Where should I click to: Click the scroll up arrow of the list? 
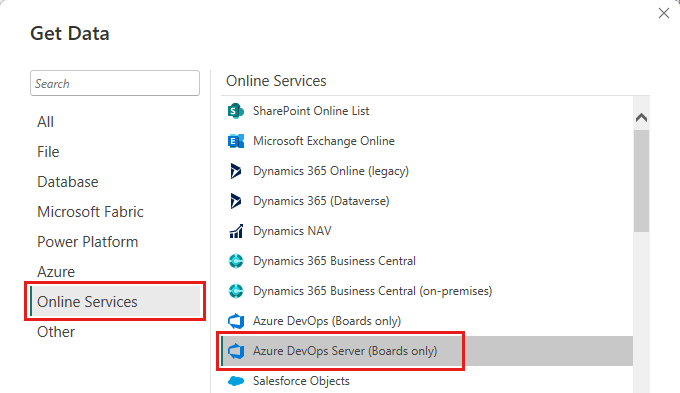[641, 118]
